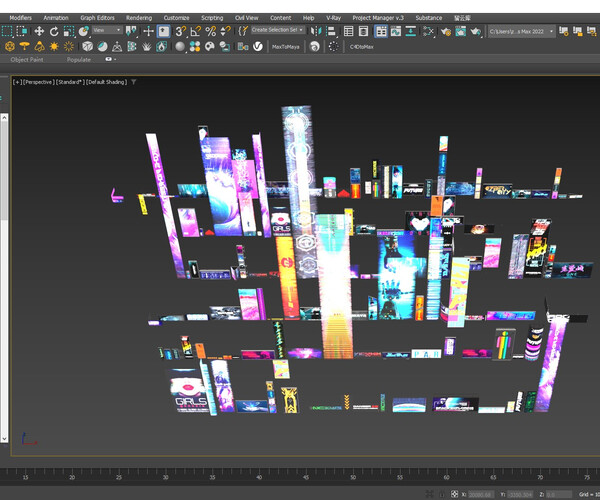Open the Civil View menu
The width and height of the screenshot is (600, 500).
246,18
